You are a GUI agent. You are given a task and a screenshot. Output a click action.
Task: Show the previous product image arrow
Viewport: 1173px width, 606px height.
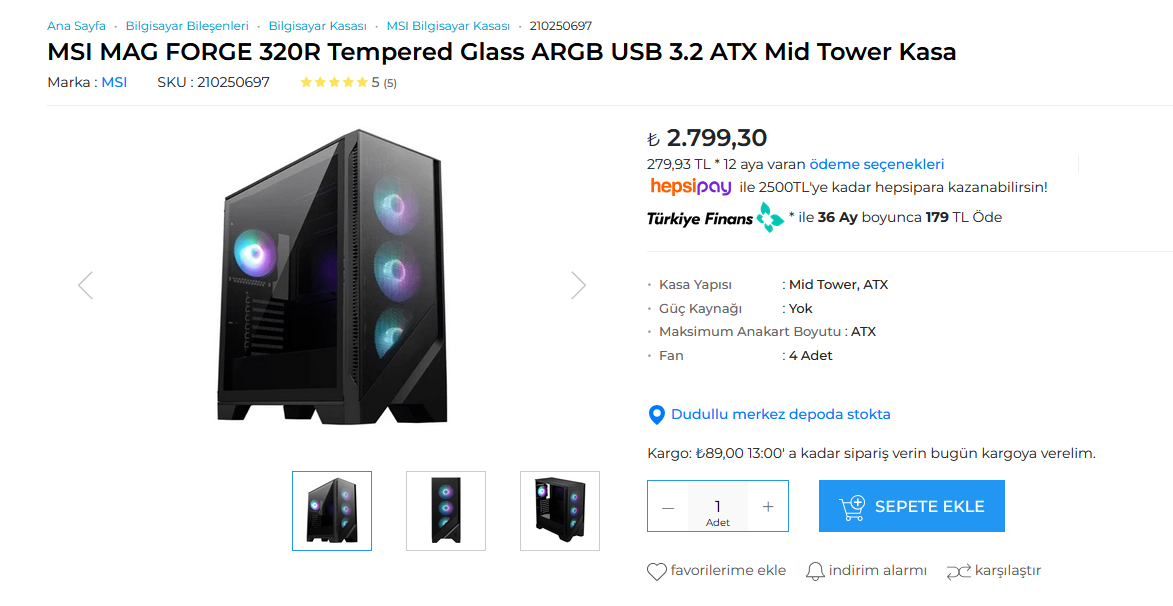85,286
